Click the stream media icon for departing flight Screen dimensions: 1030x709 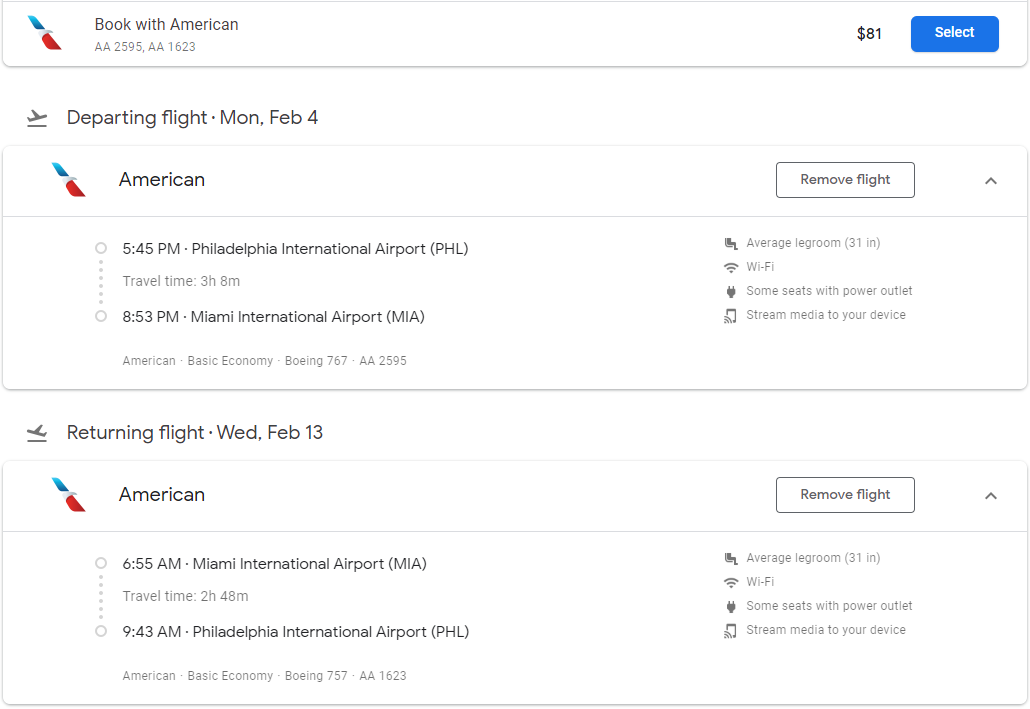pyautogui.click(x=731, y=315)
